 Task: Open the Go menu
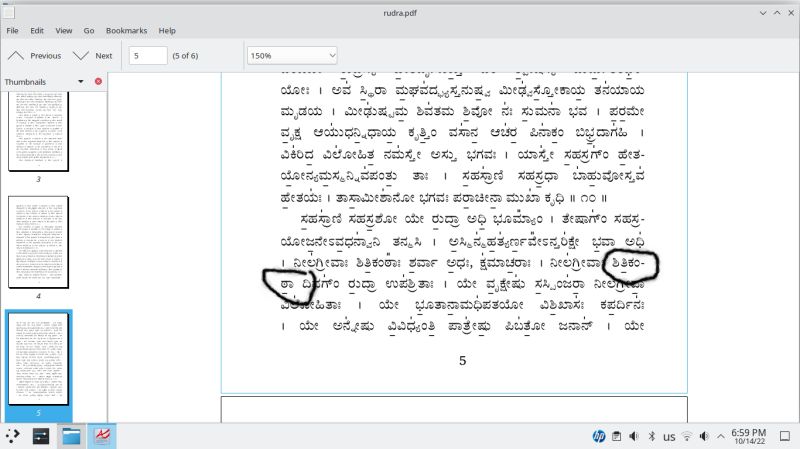point(89,31)
